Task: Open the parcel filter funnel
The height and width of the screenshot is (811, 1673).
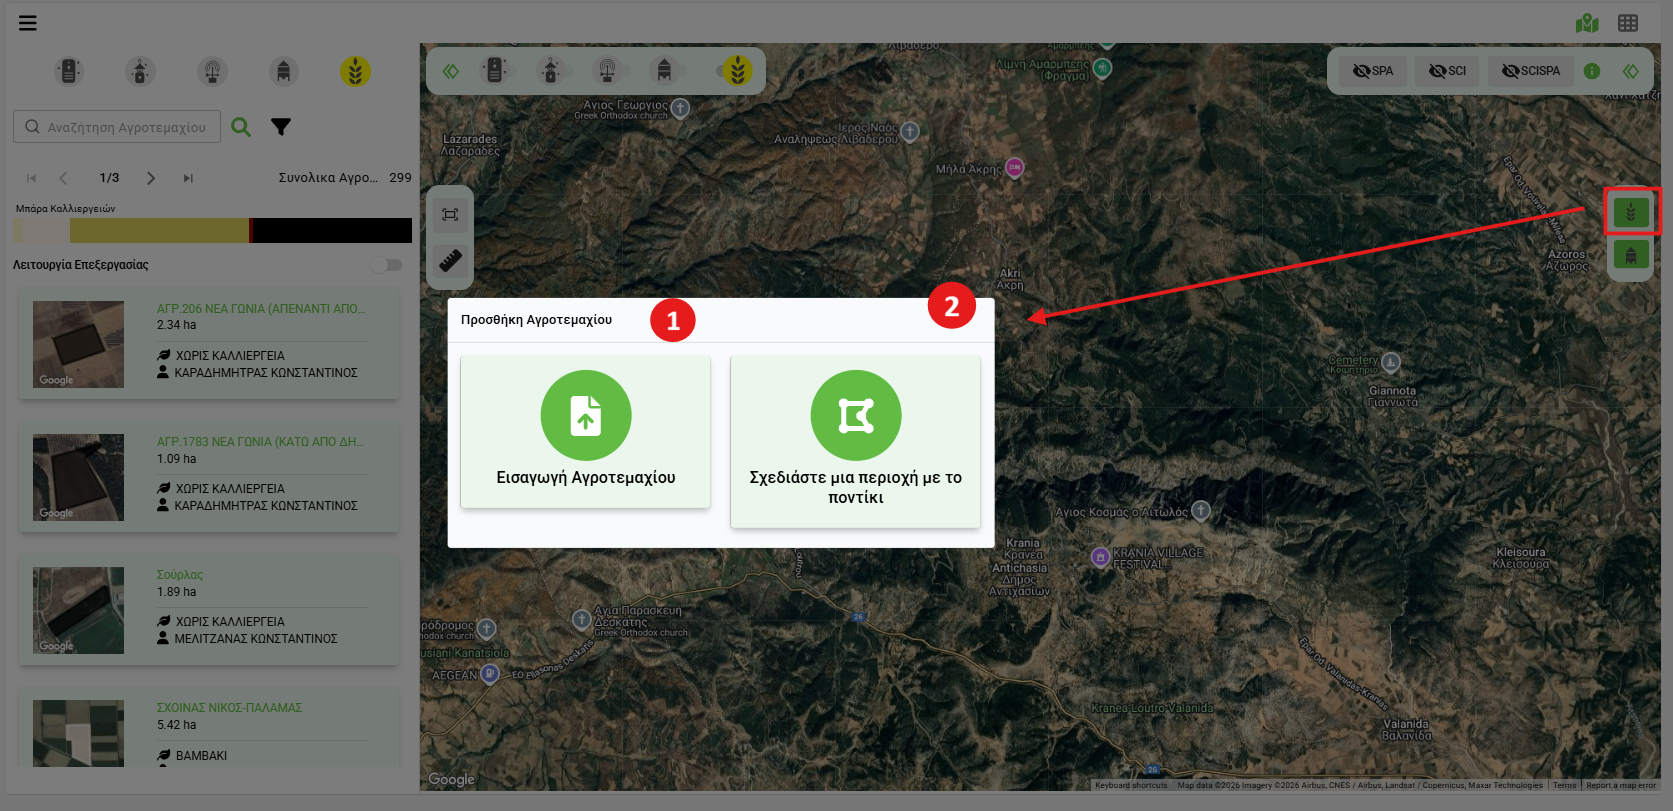Action: coord(281,127)
